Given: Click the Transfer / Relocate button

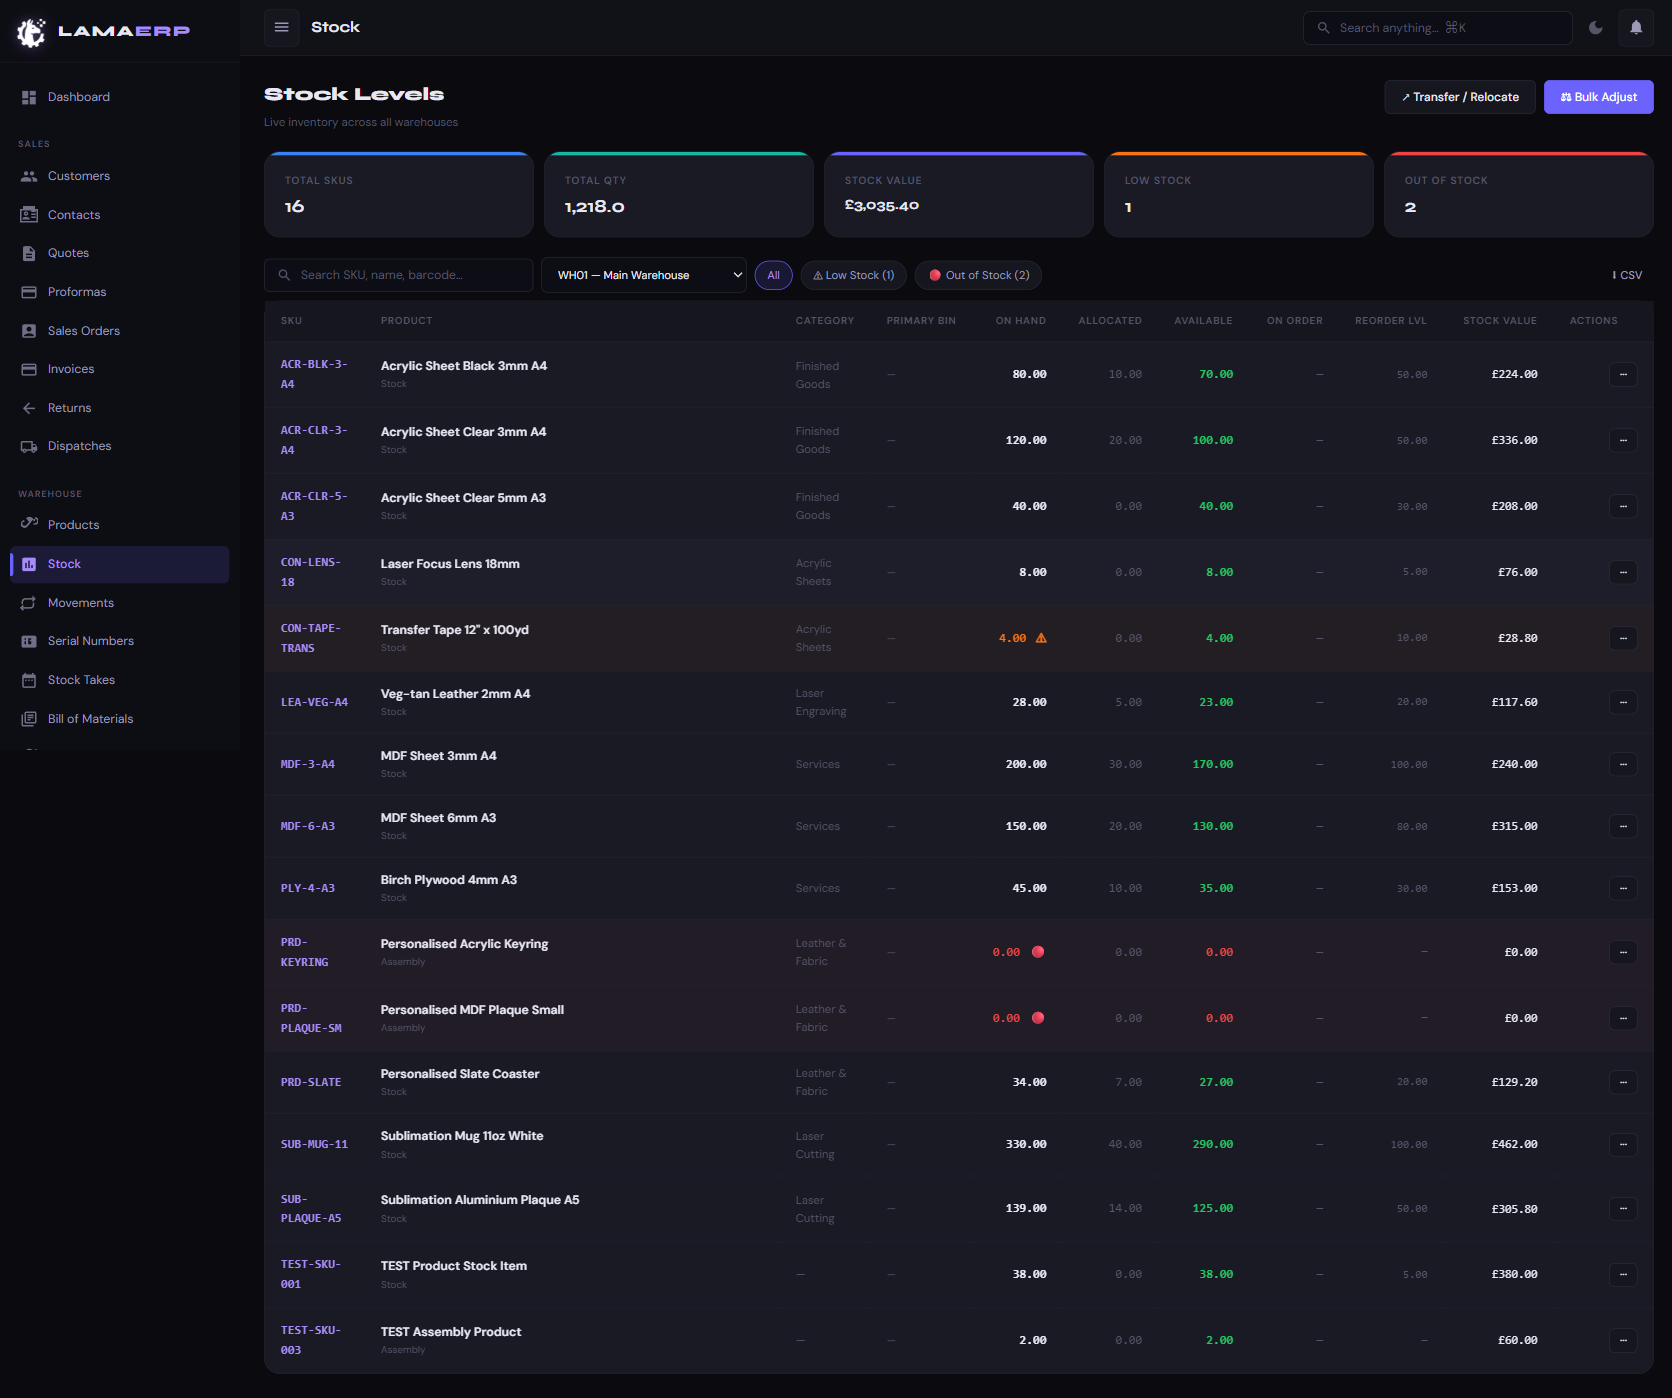Looking at the screenshot, I should pos(1459,97).
